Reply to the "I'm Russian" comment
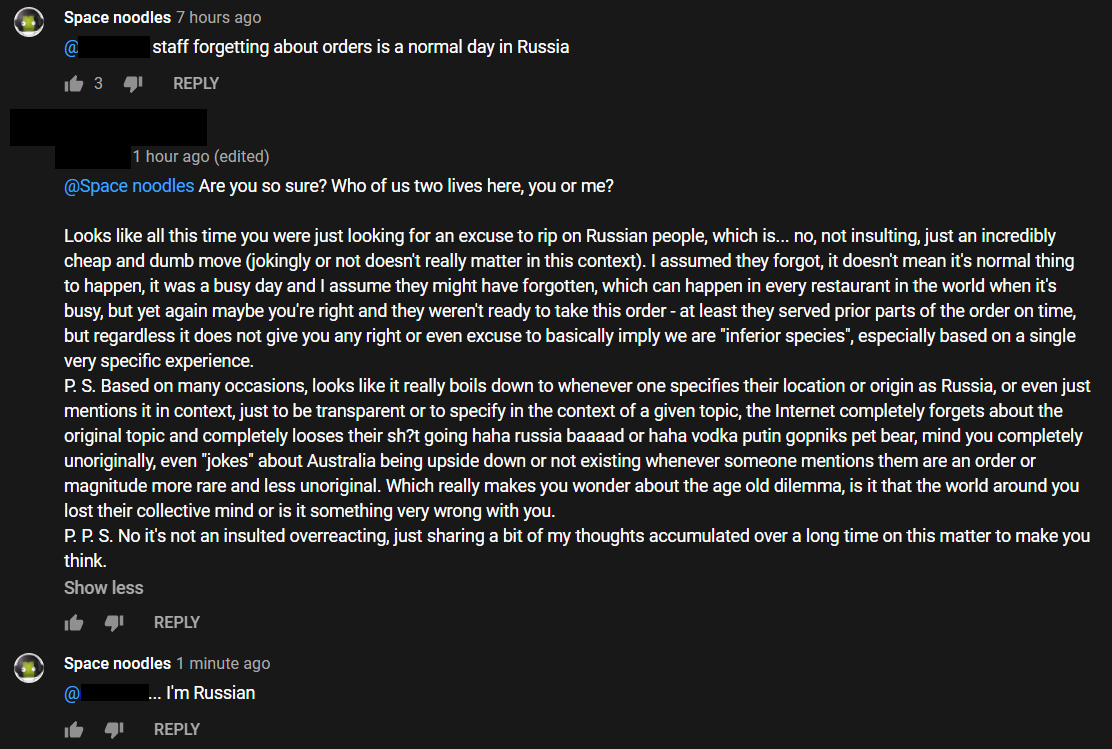The height and width of the screenshot is (749, 1112). (177, 730)
